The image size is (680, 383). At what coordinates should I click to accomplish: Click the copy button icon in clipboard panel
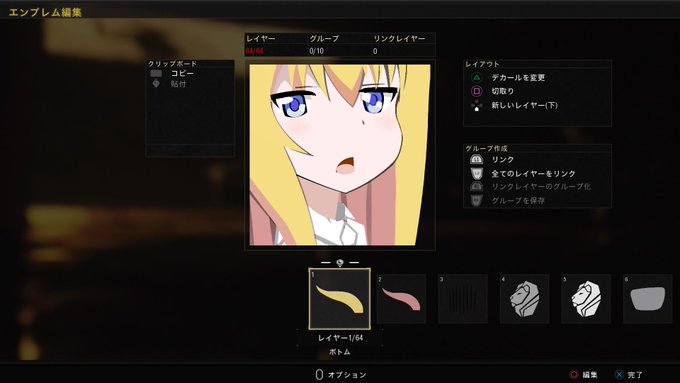156,73
